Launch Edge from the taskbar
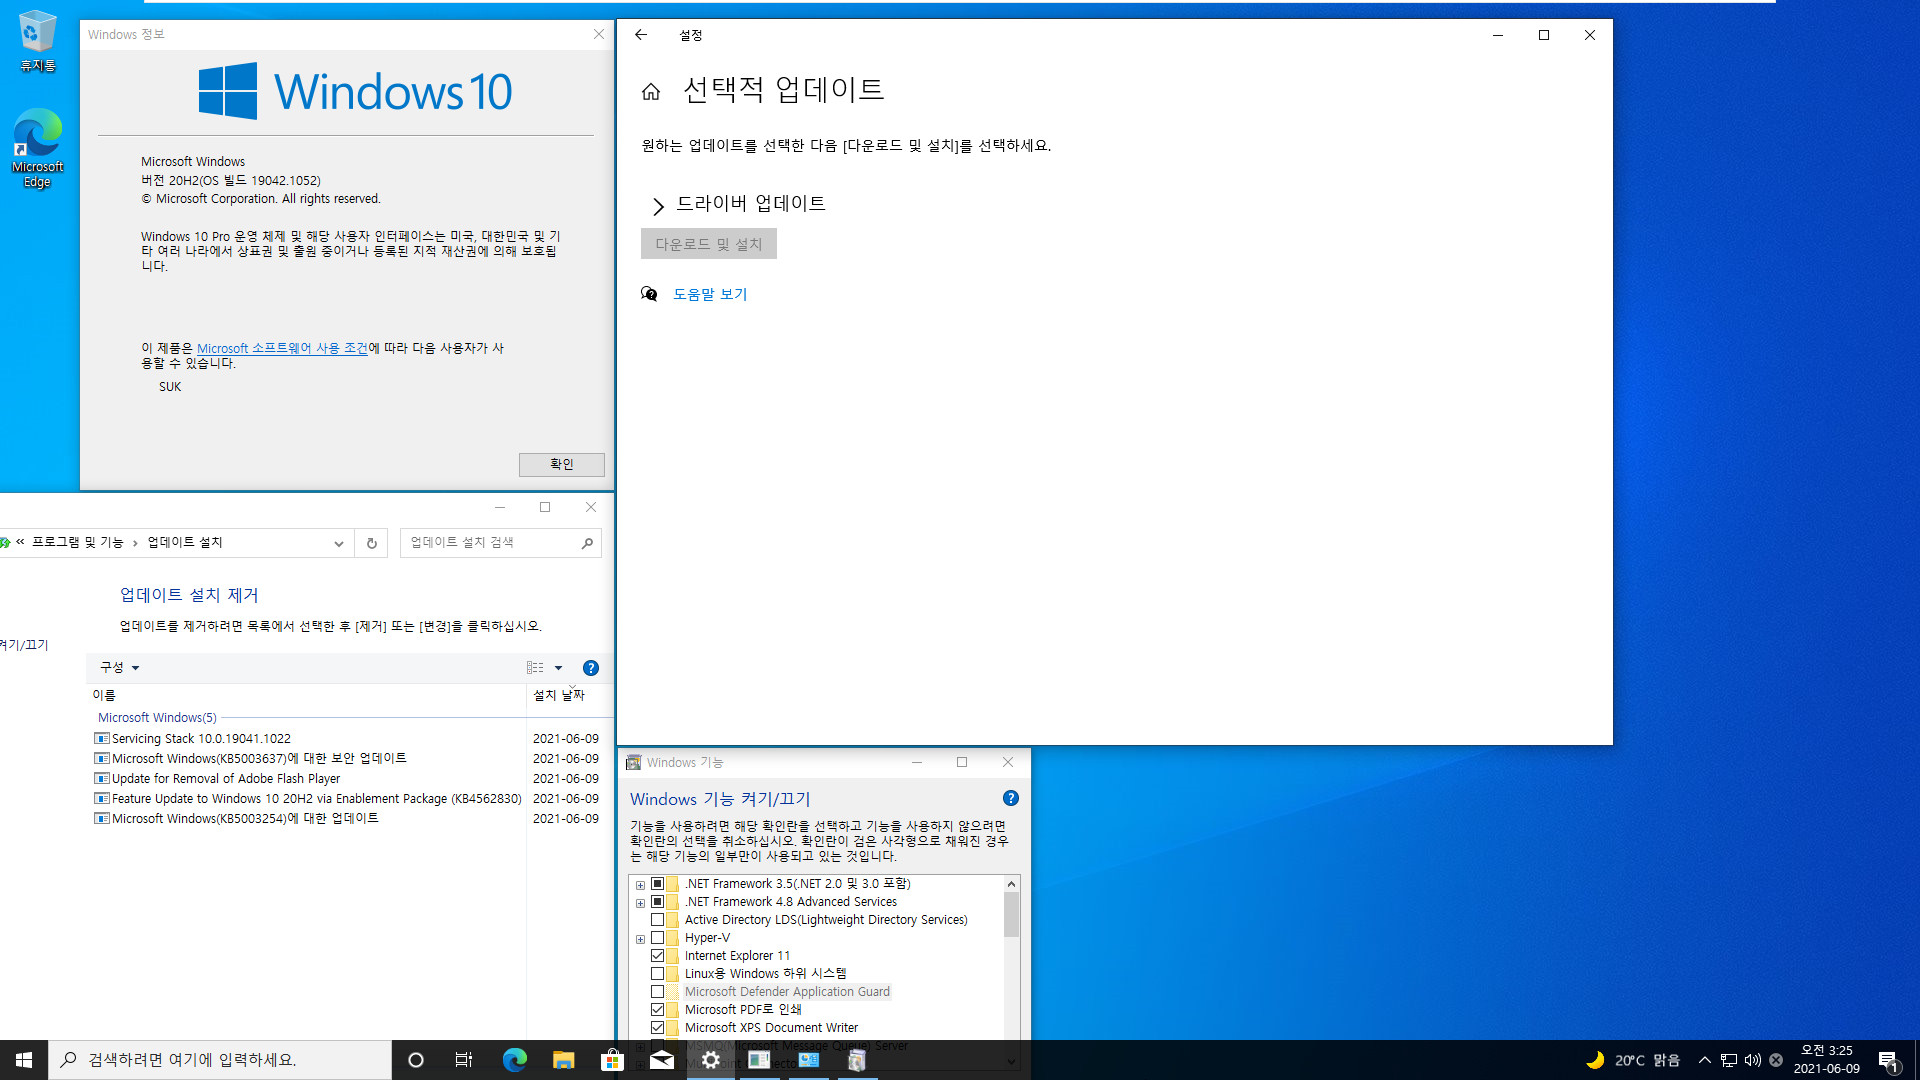1920x1080 pixels. (514, 1060)
